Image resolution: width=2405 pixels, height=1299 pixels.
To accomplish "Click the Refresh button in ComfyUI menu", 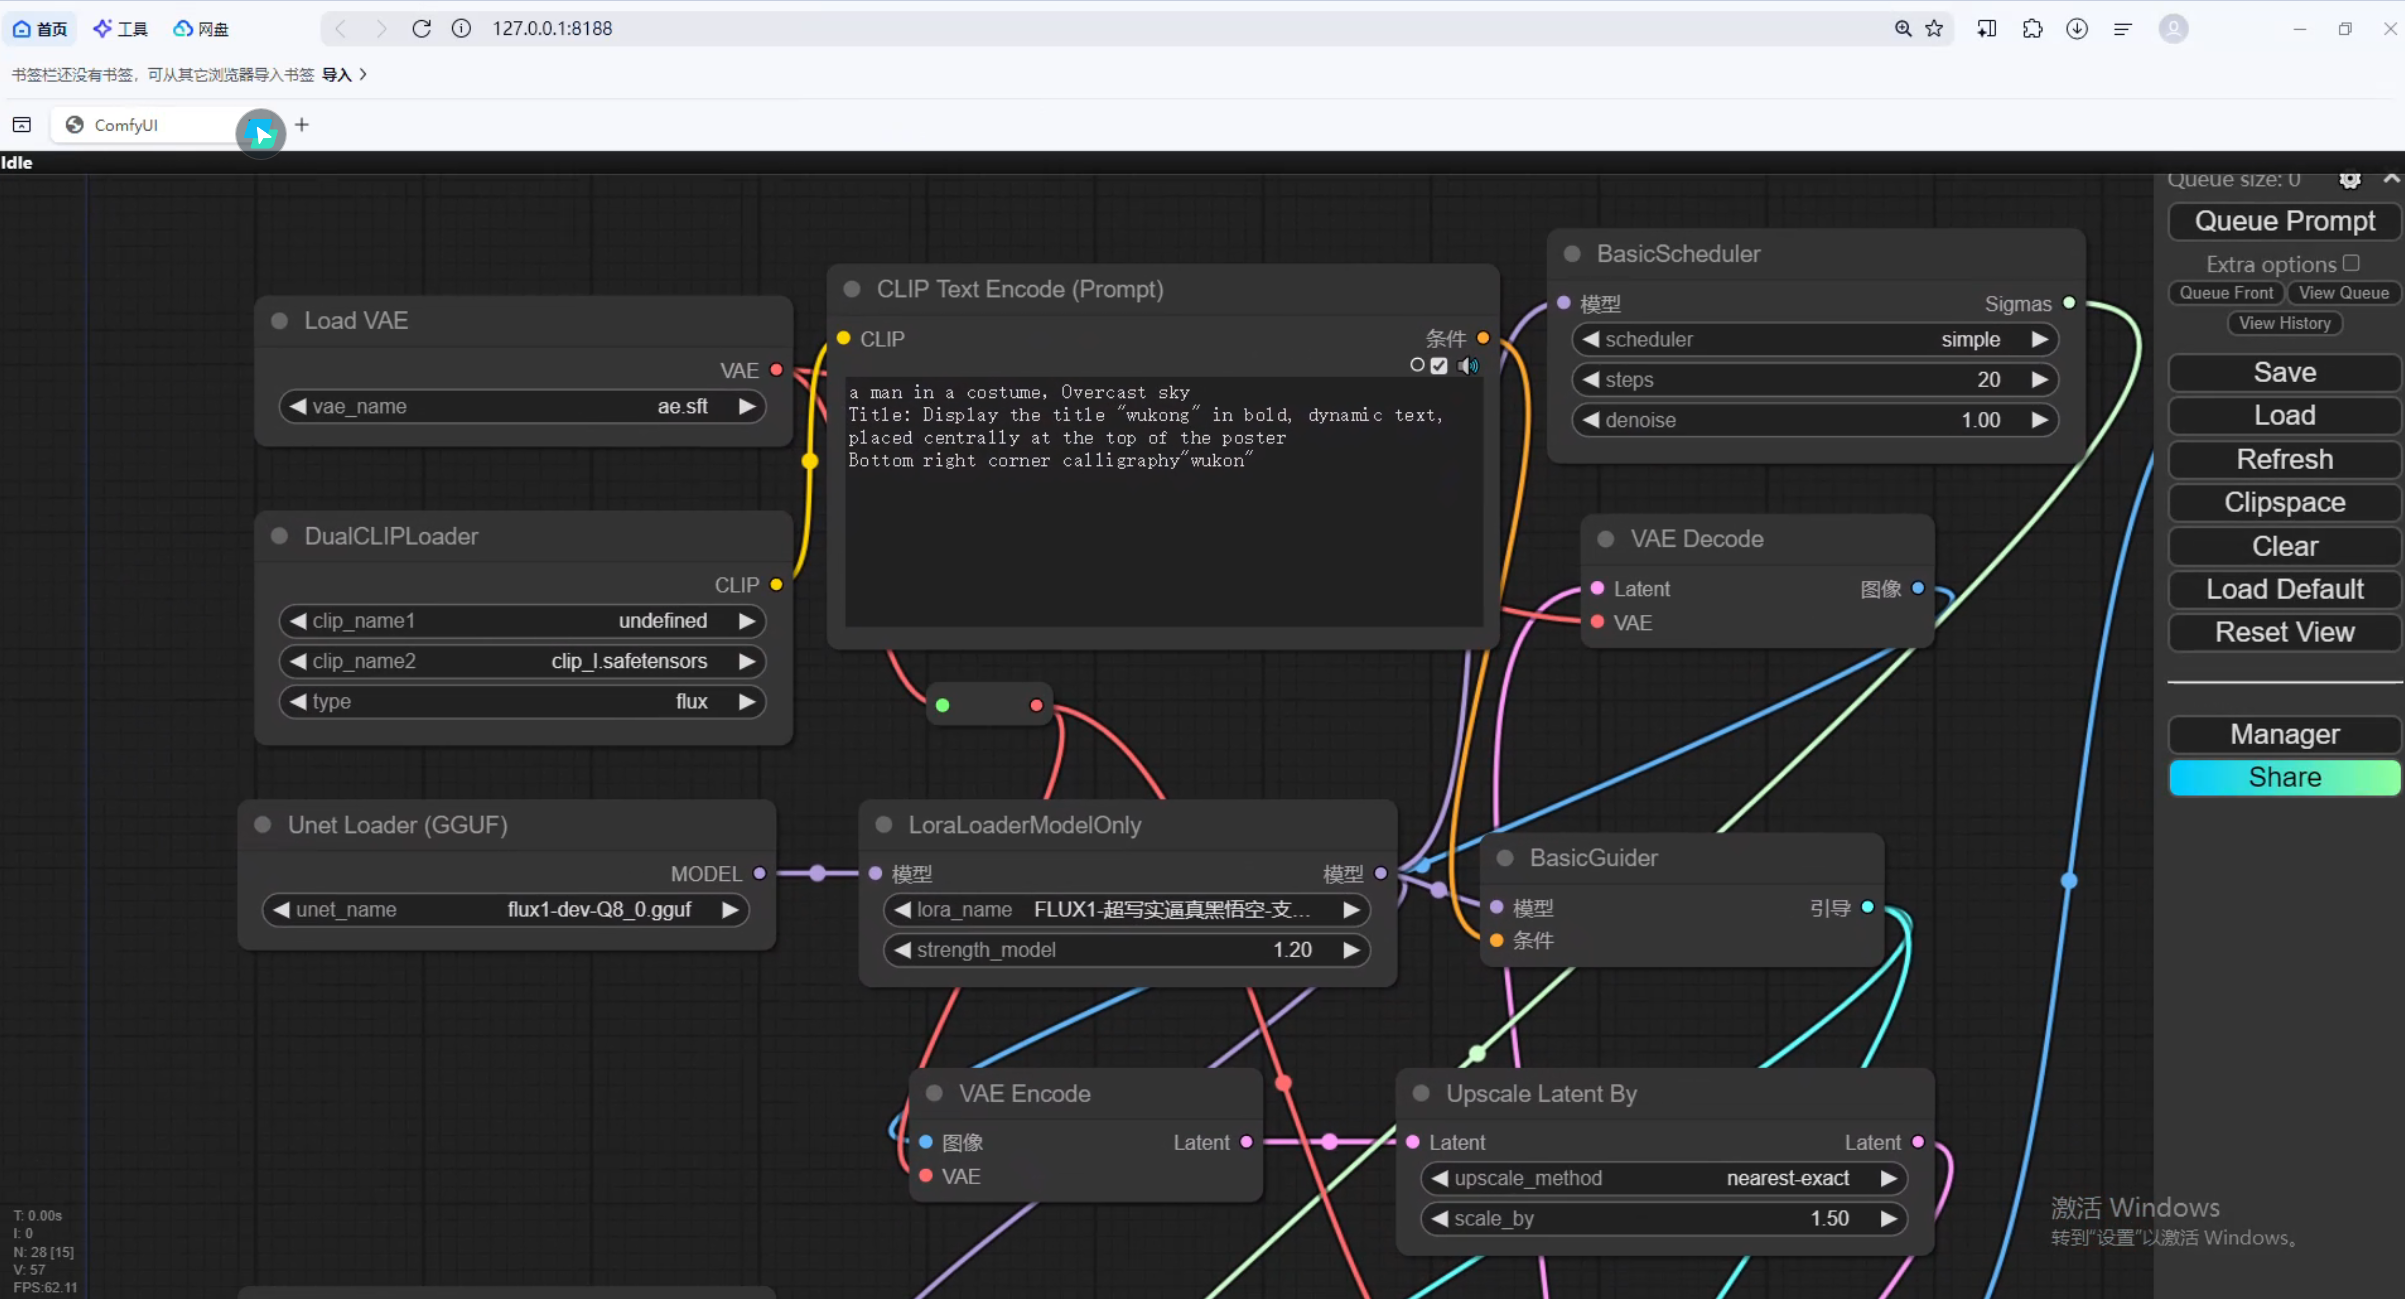I will click(x=2284, y=459).
